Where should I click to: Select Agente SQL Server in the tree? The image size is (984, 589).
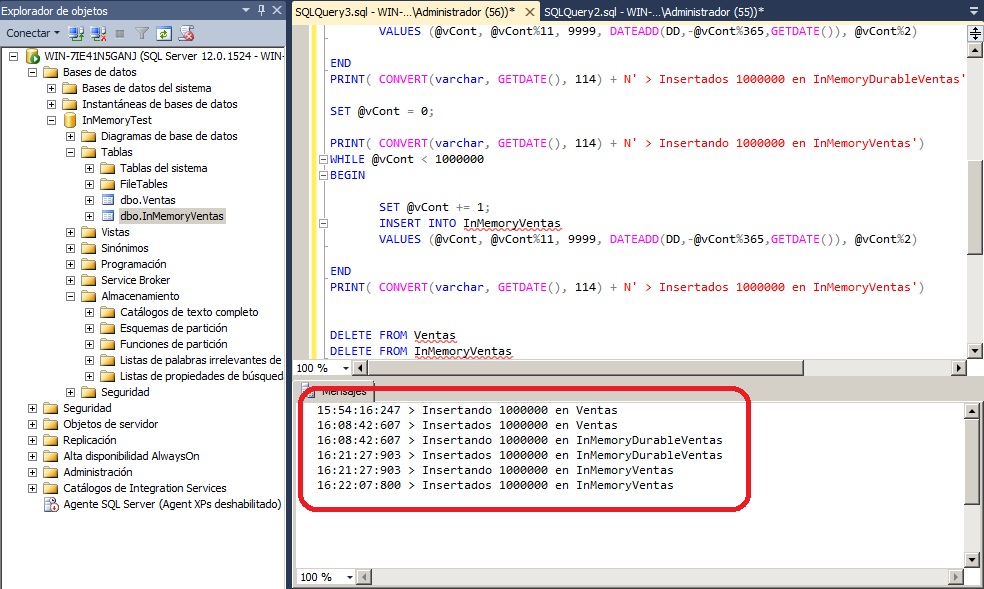click(171, 504)
